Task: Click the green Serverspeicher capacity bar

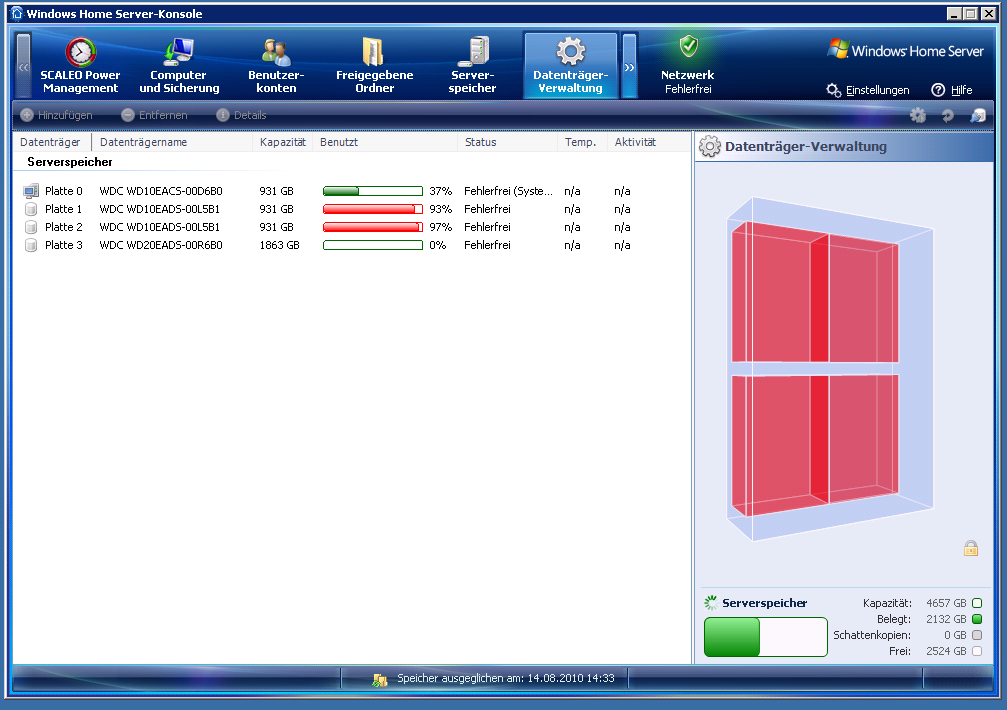Action: tap(766, 637)
